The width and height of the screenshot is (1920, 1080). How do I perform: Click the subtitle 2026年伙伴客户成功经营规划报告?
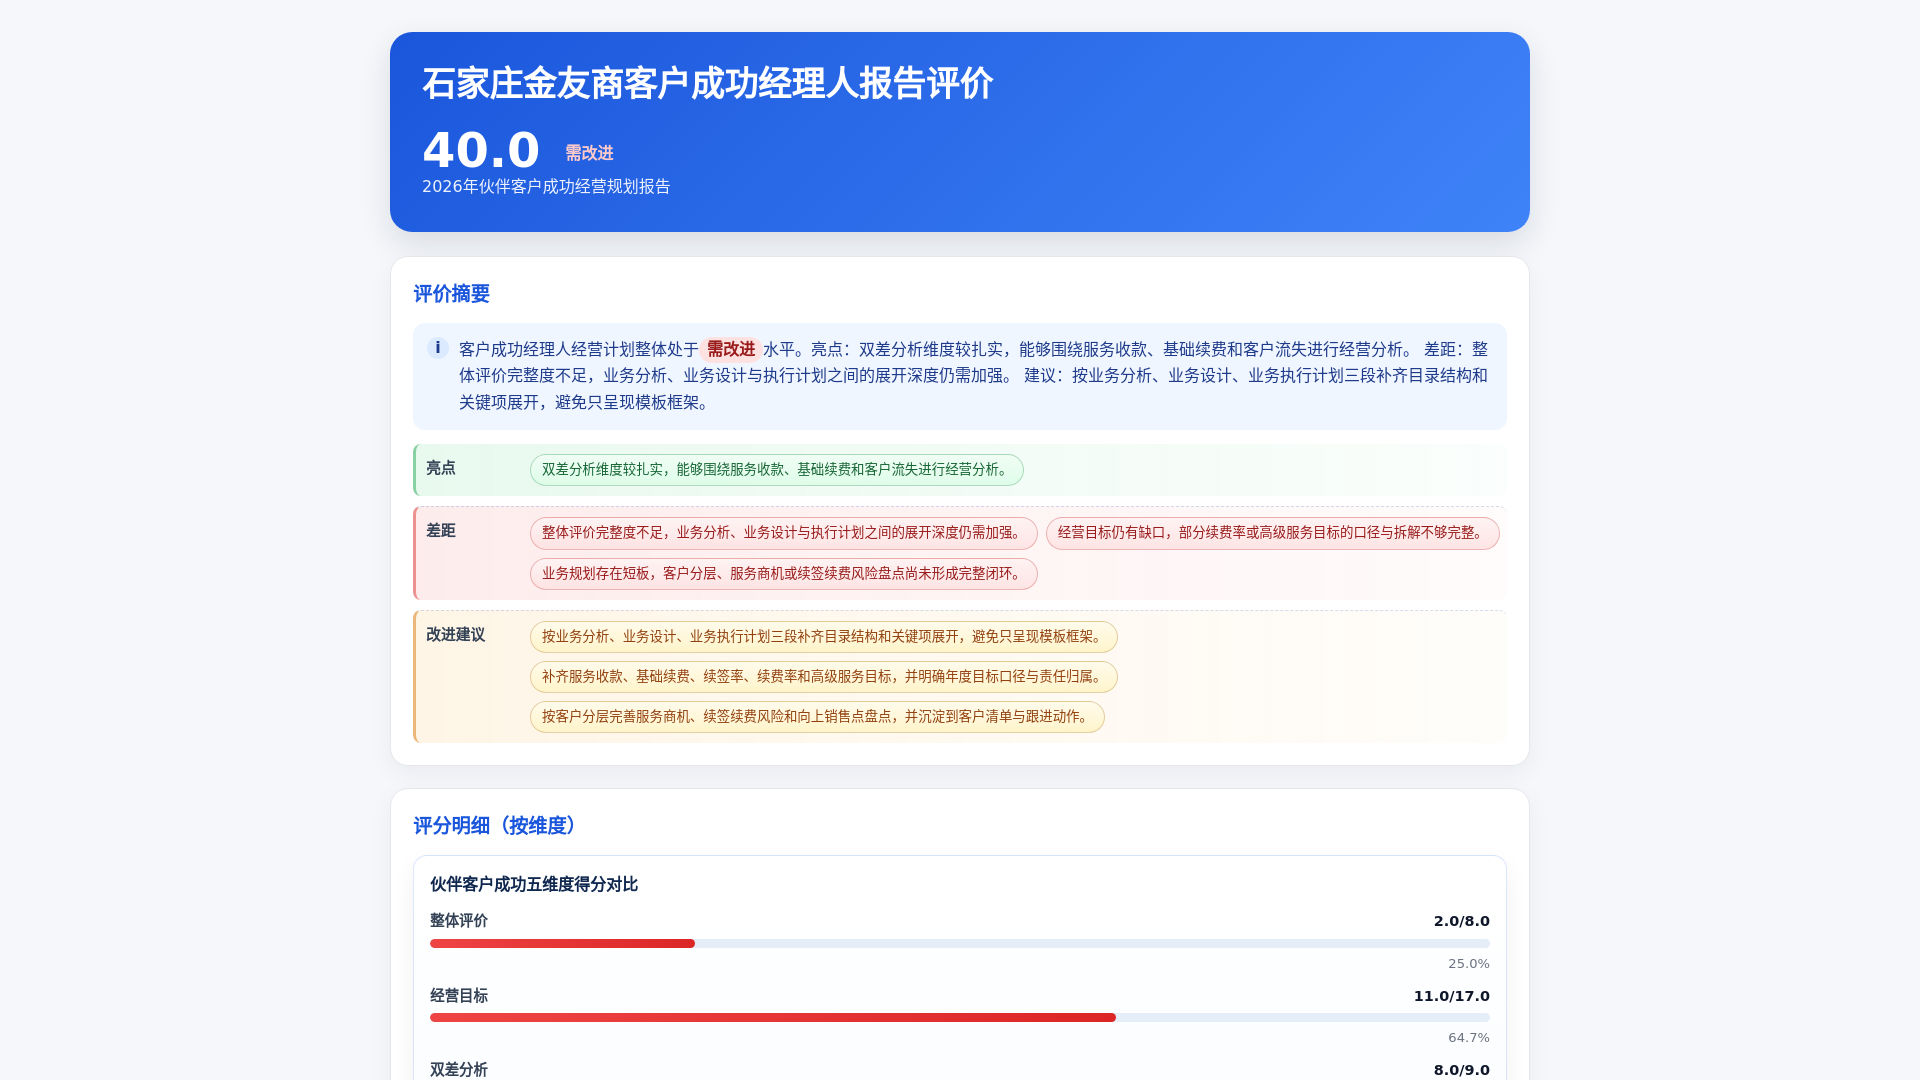pos(546,187)
